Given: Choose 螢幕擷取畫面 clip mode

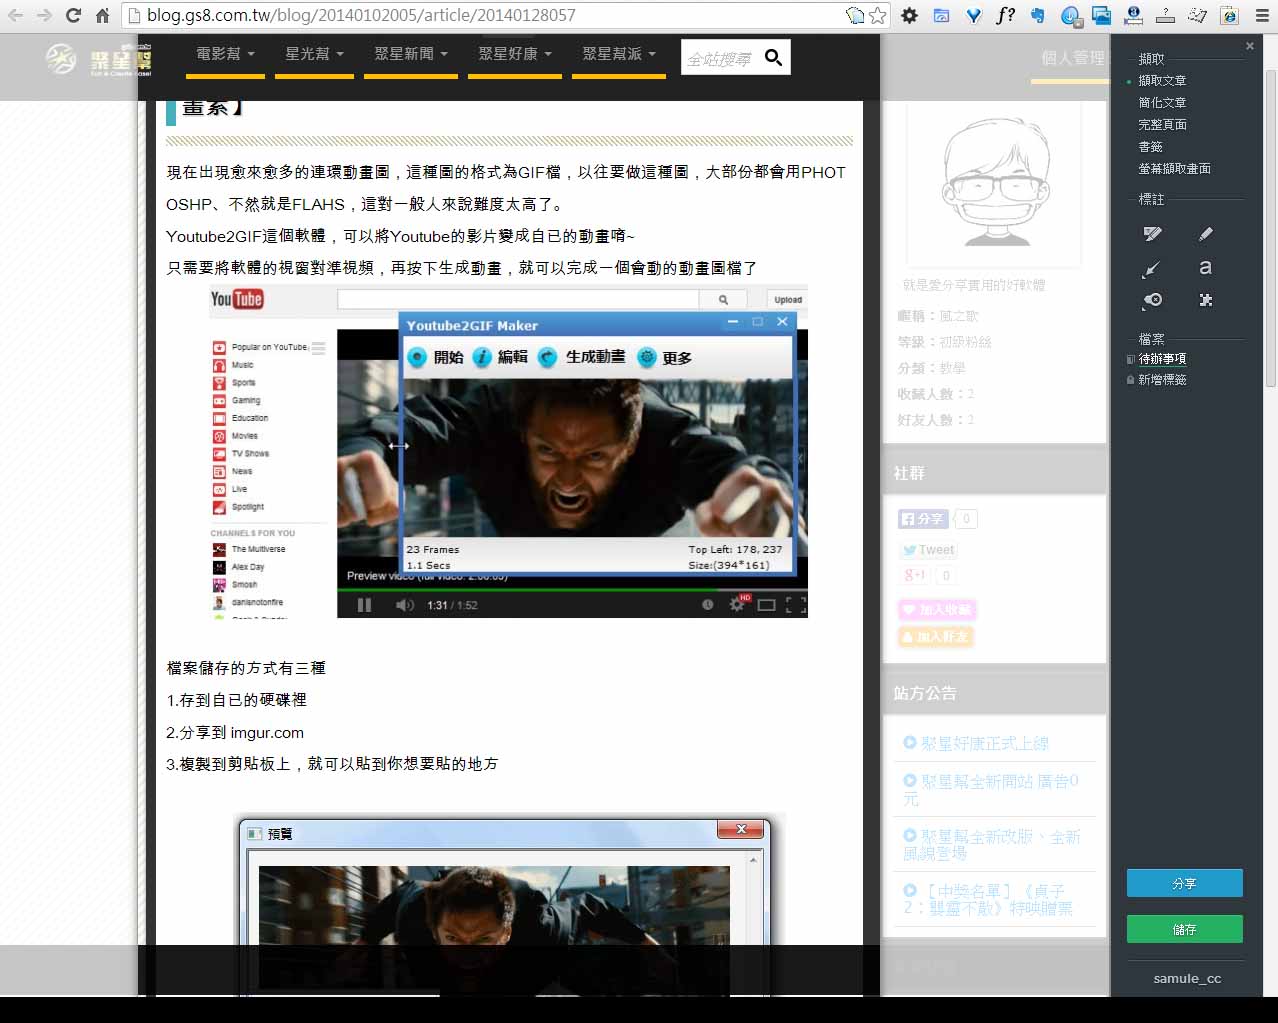Looking at the screenshot, I should click(x=1174, y=169).
